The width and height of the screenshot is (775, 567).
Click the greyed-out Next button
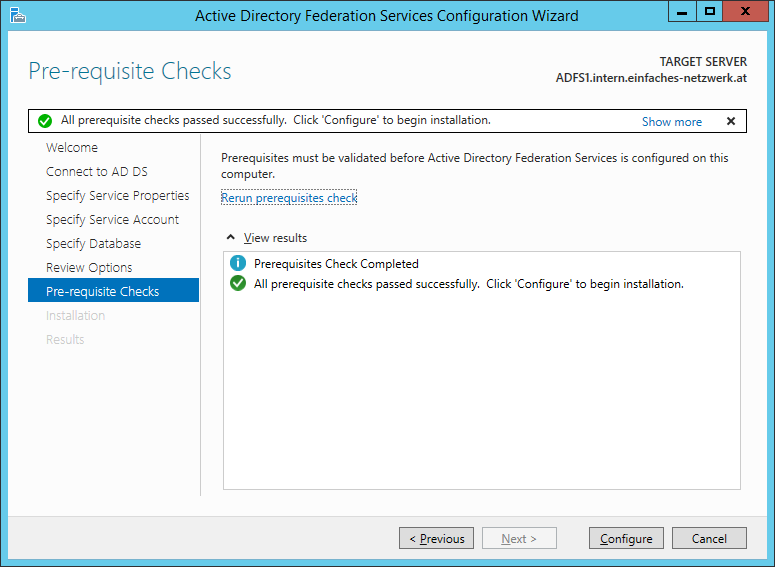(519, 538)
